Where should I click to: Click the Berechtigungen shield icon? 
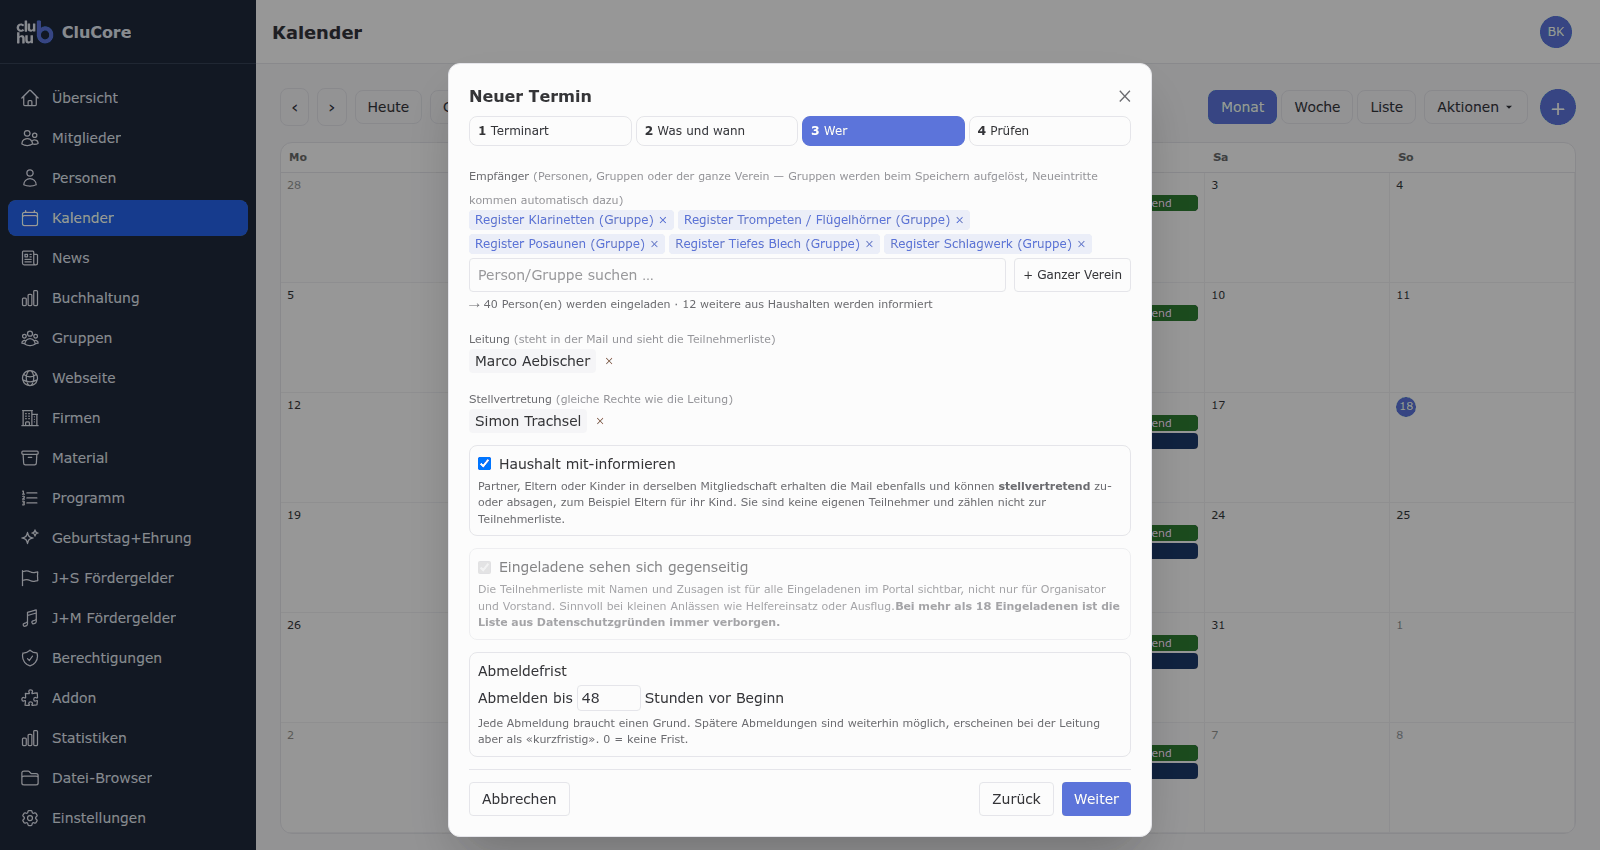coord(30,658)
